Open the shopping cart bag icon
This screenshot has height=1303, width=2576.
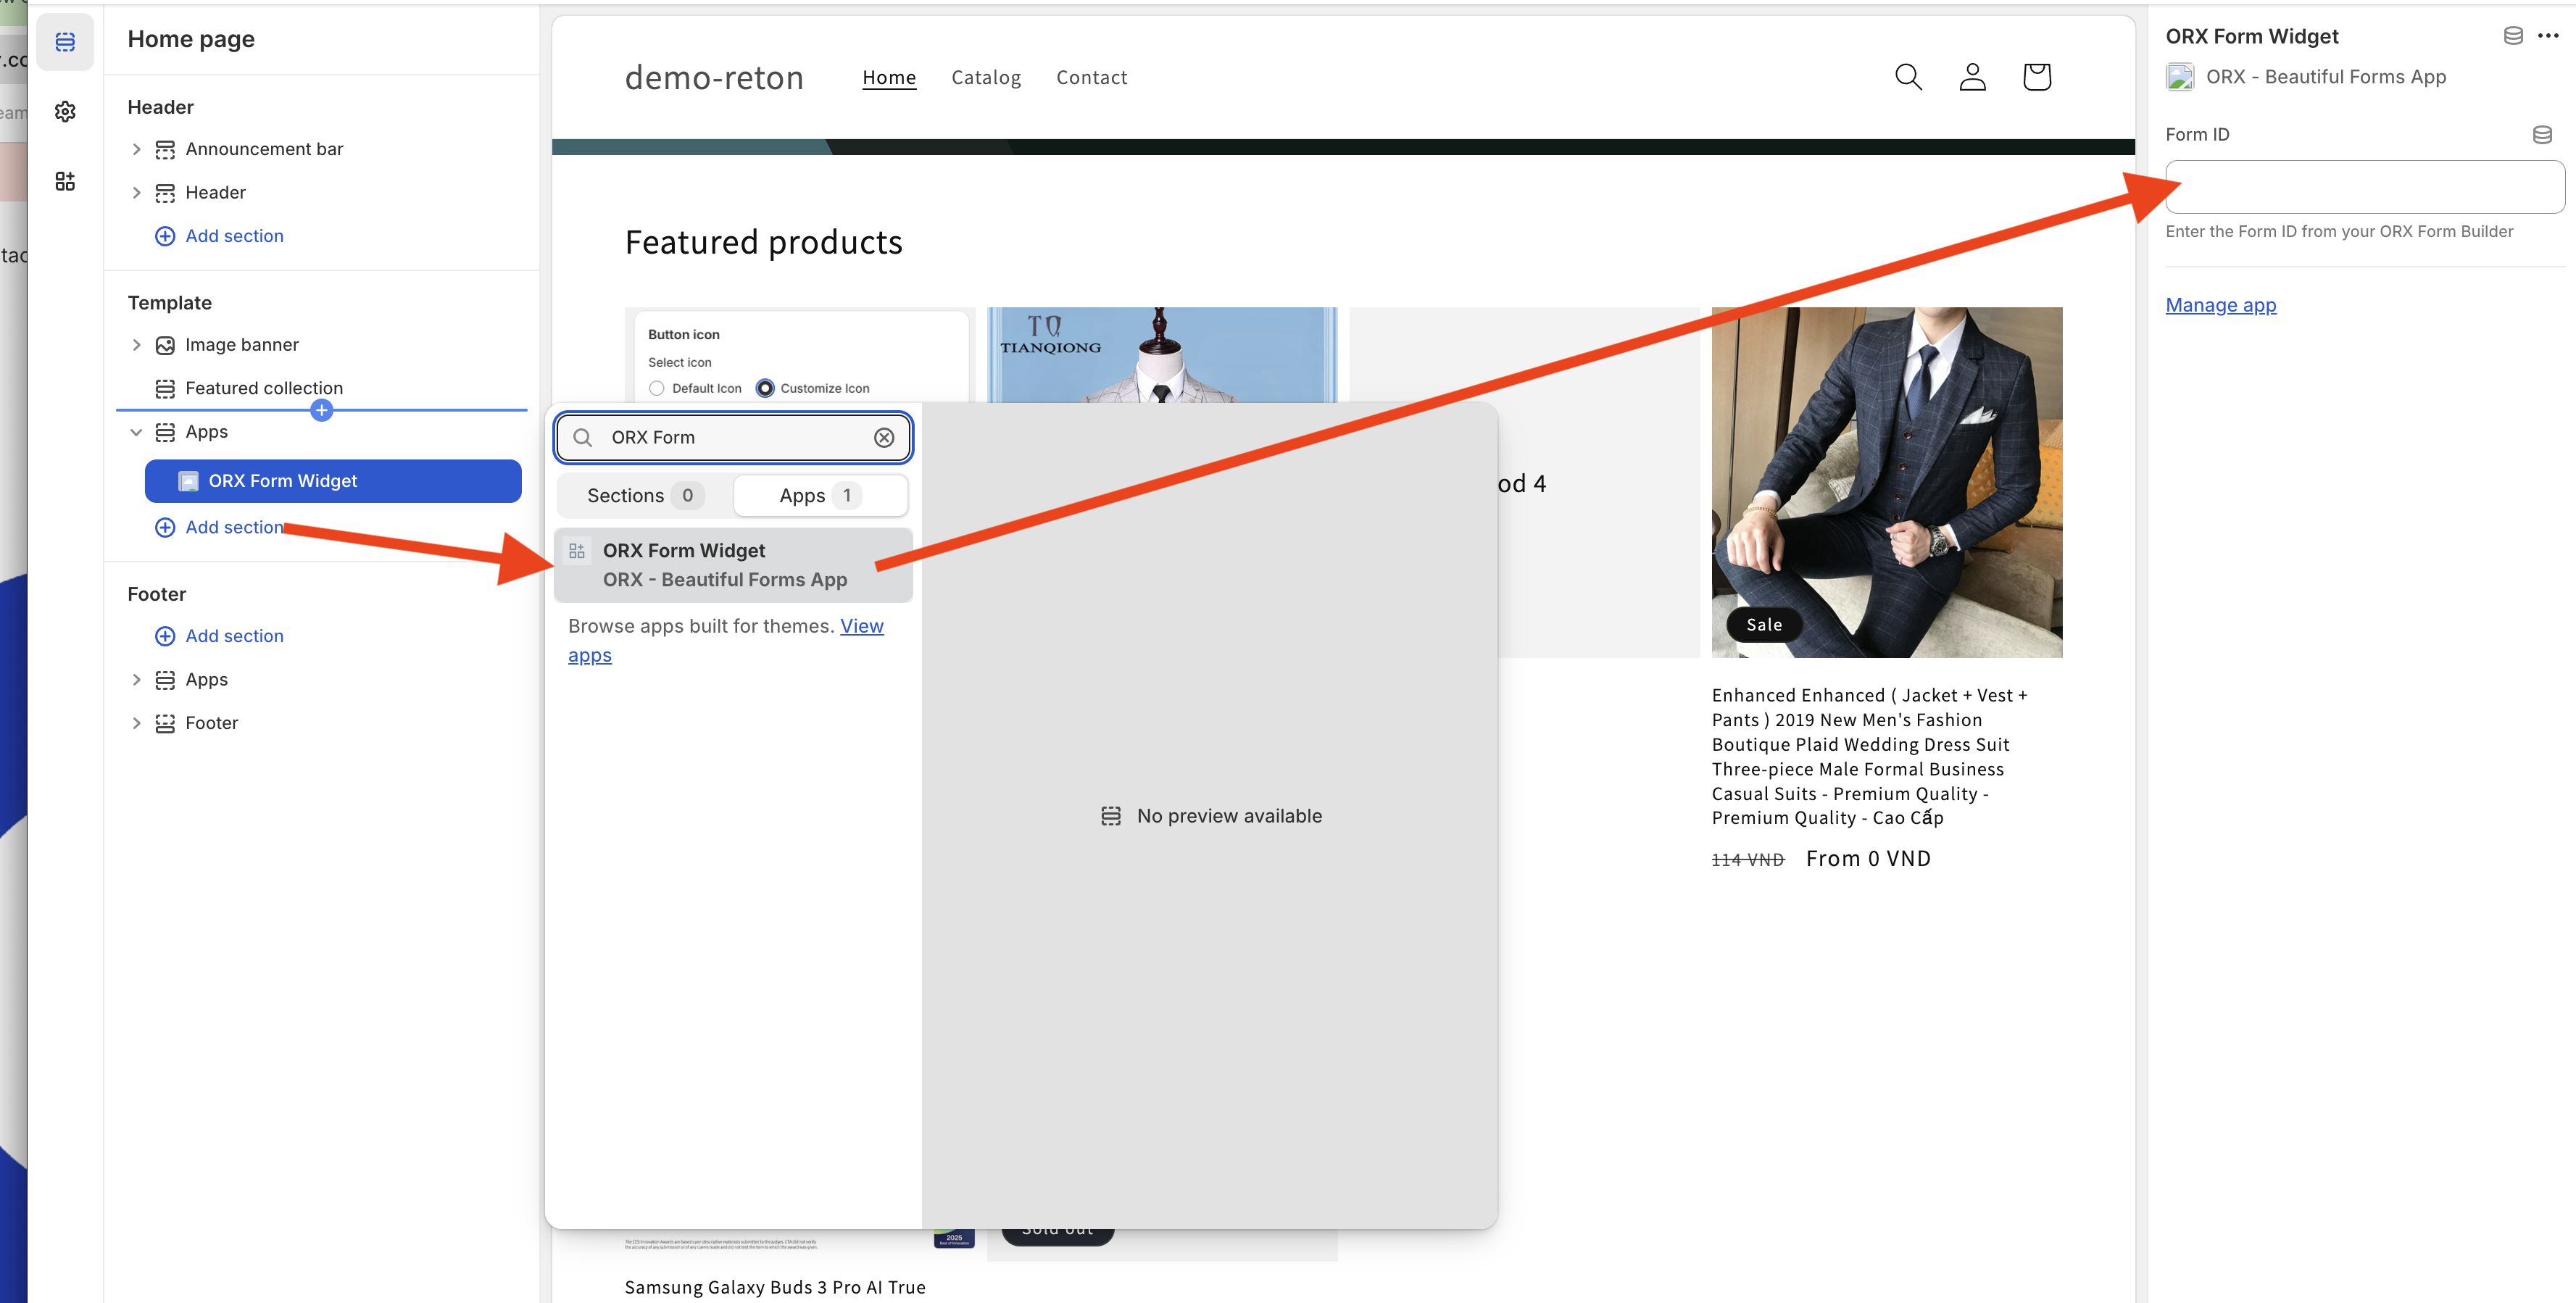(x=2036, y=77)
